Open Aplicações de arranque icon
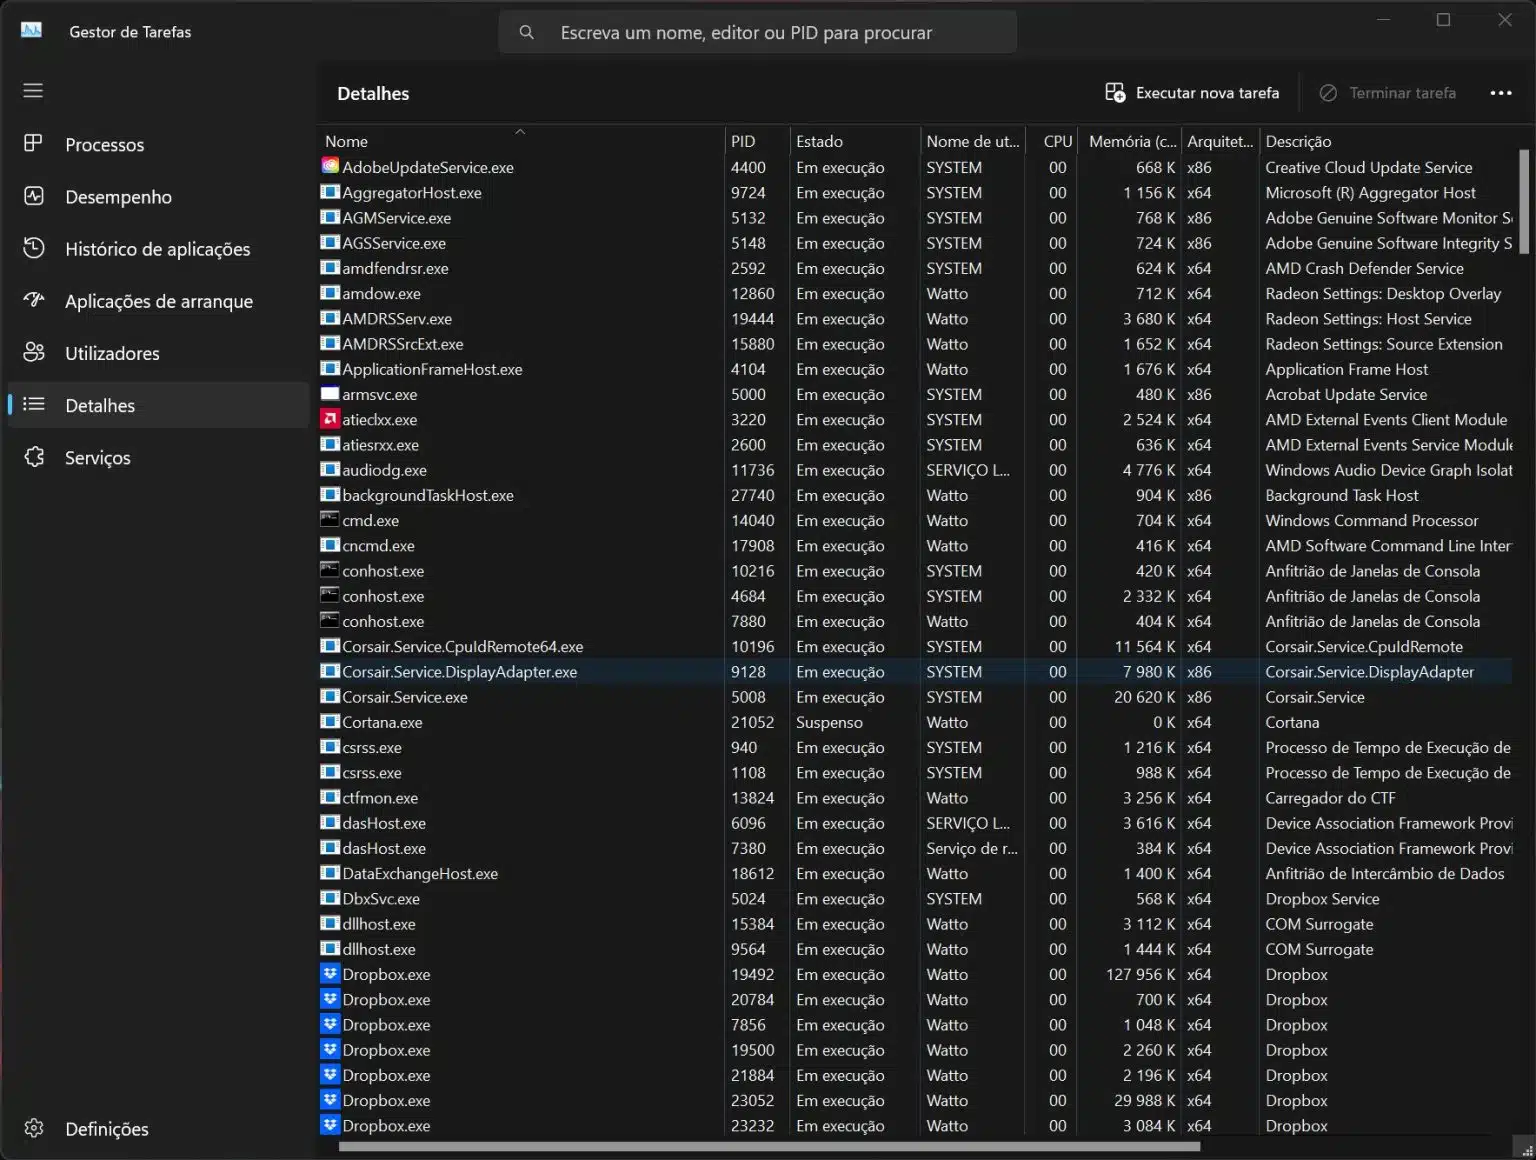 (x=33, y=300)
